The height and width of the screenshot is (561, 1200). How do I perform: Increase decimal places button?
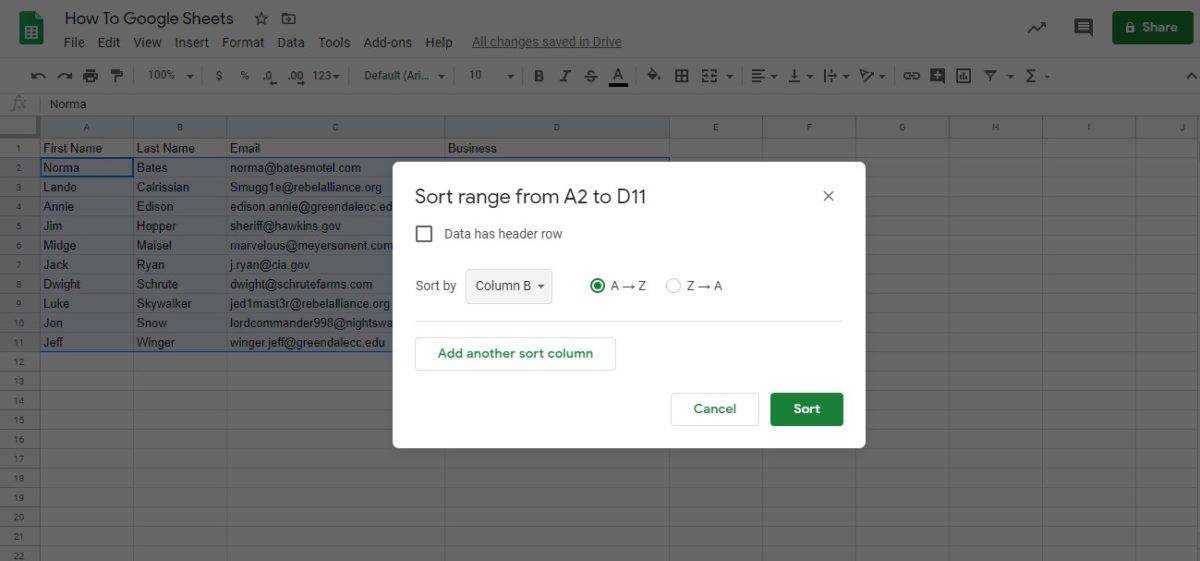(295, 76)
